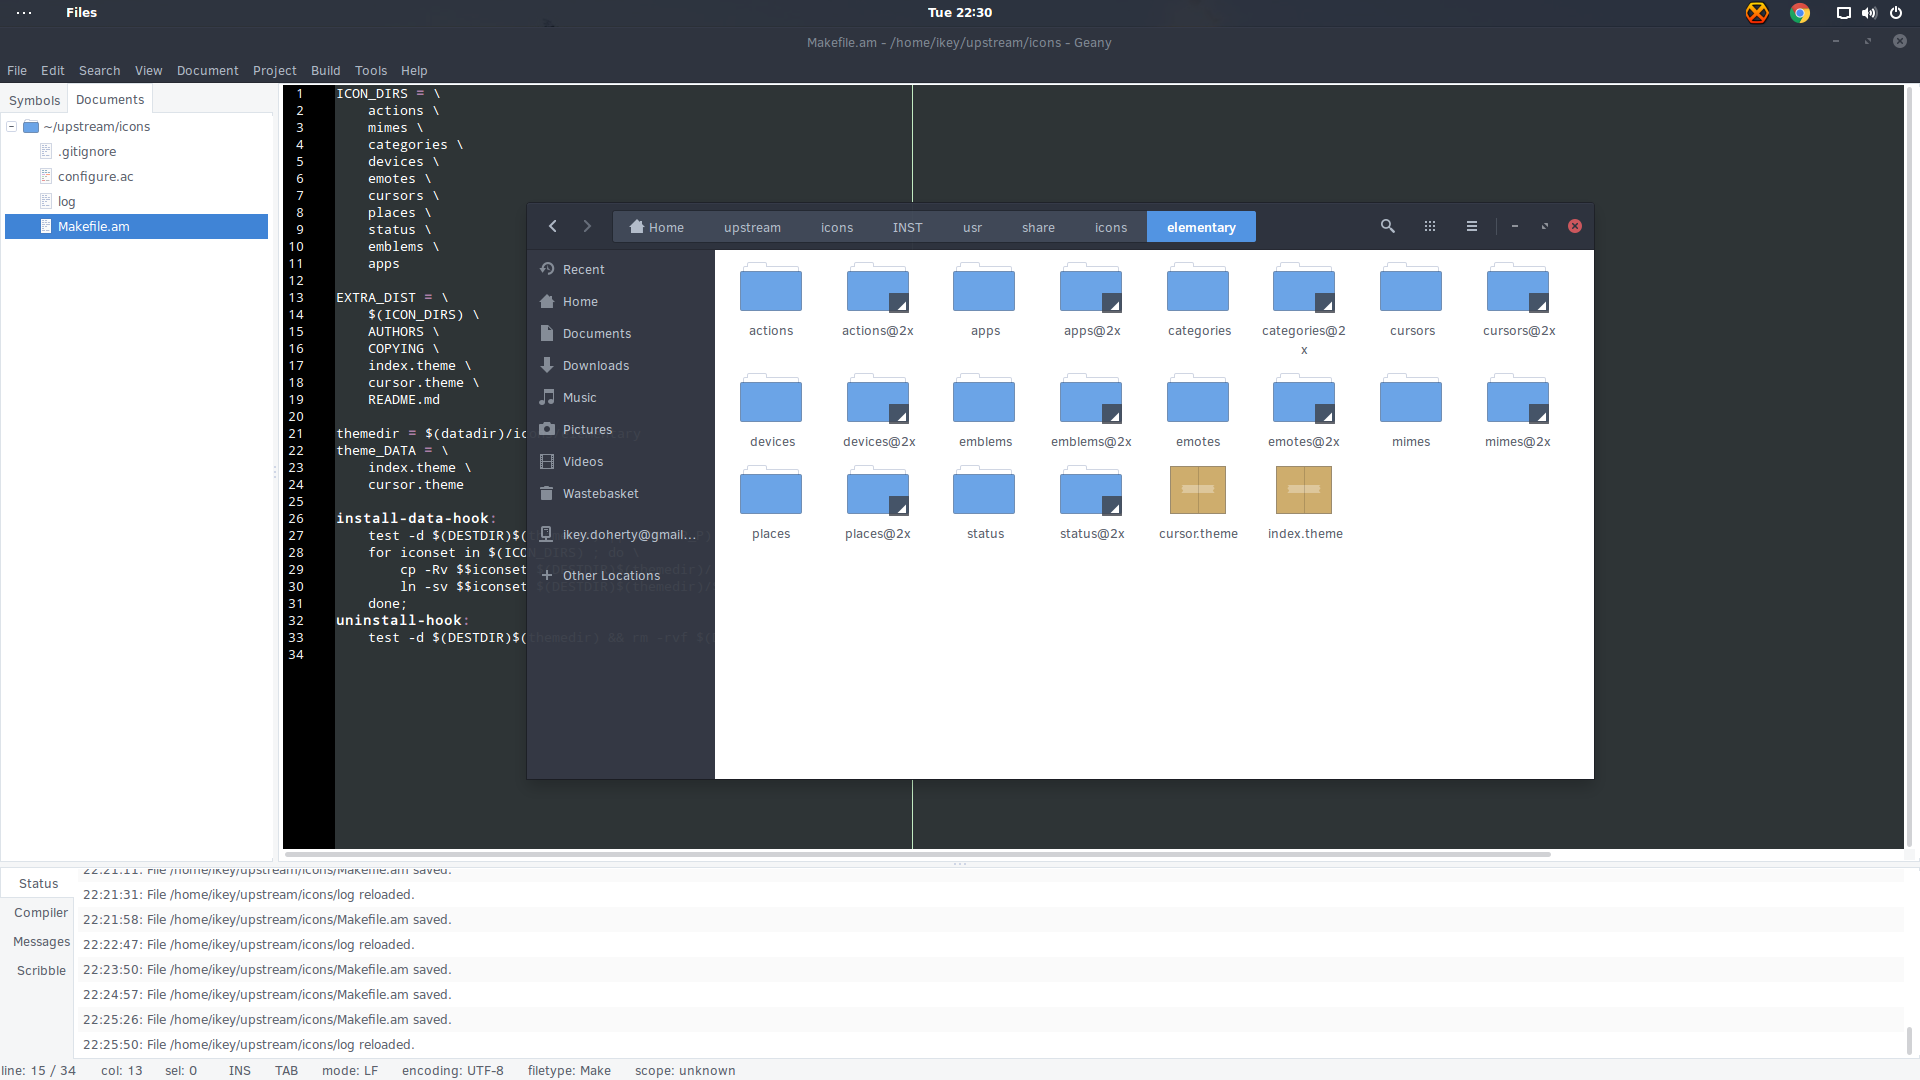Click the elementary path bar button
Image resolution: width=1920 pixels, height=1080 pixels.
tap(1201, 227)
